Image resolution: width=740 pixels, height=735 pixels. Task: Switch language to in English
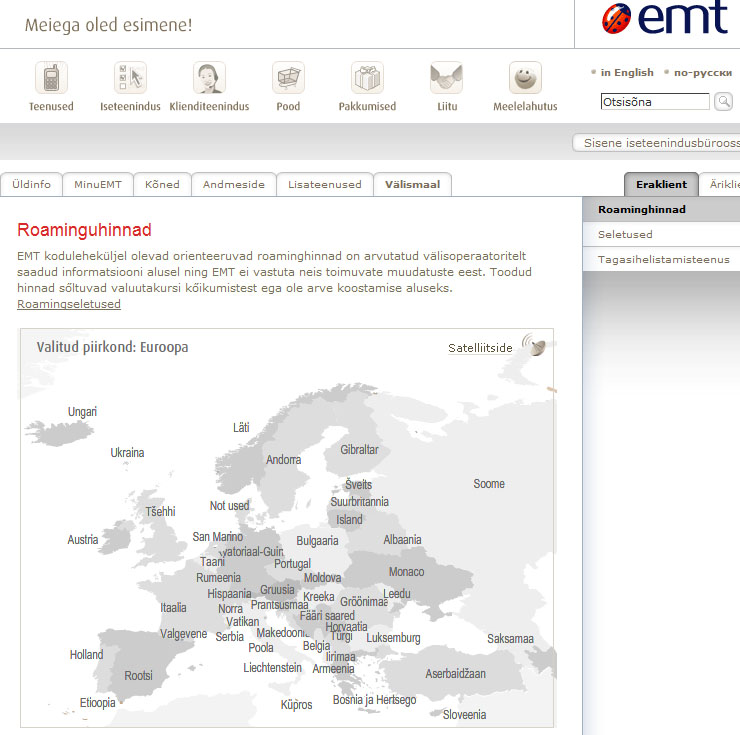pyautogui.click(x=627, y=73)
